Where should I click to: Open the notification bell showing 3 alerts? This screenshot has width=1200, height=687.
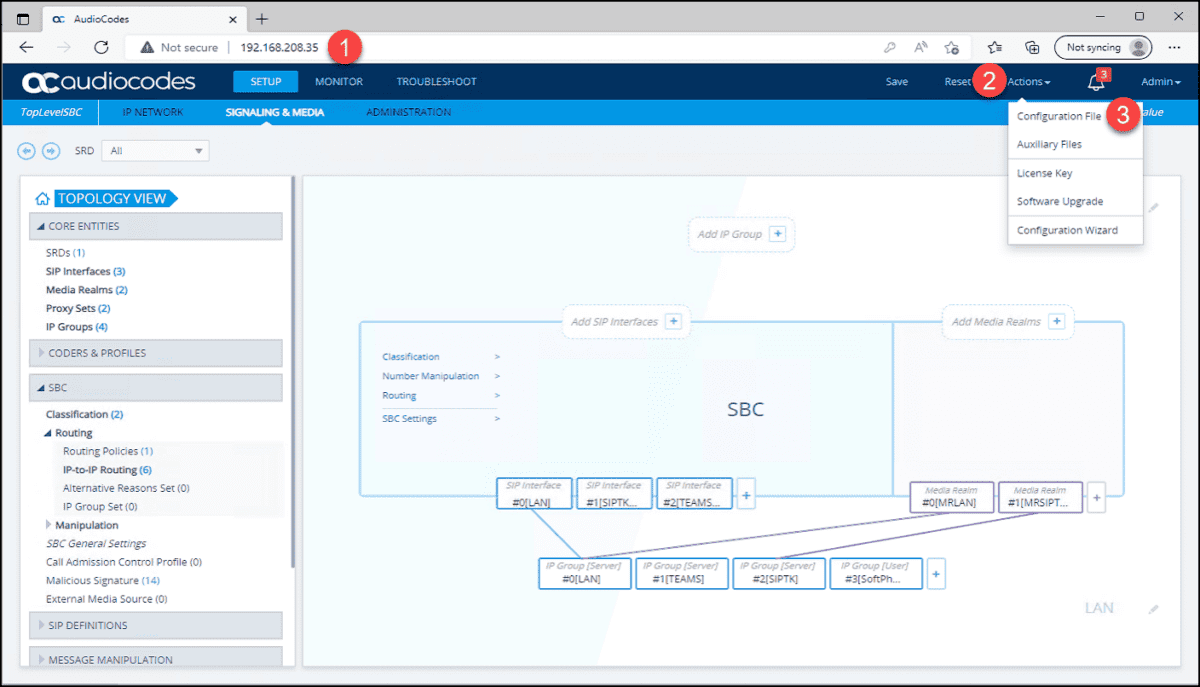(x=1095, y=81)
